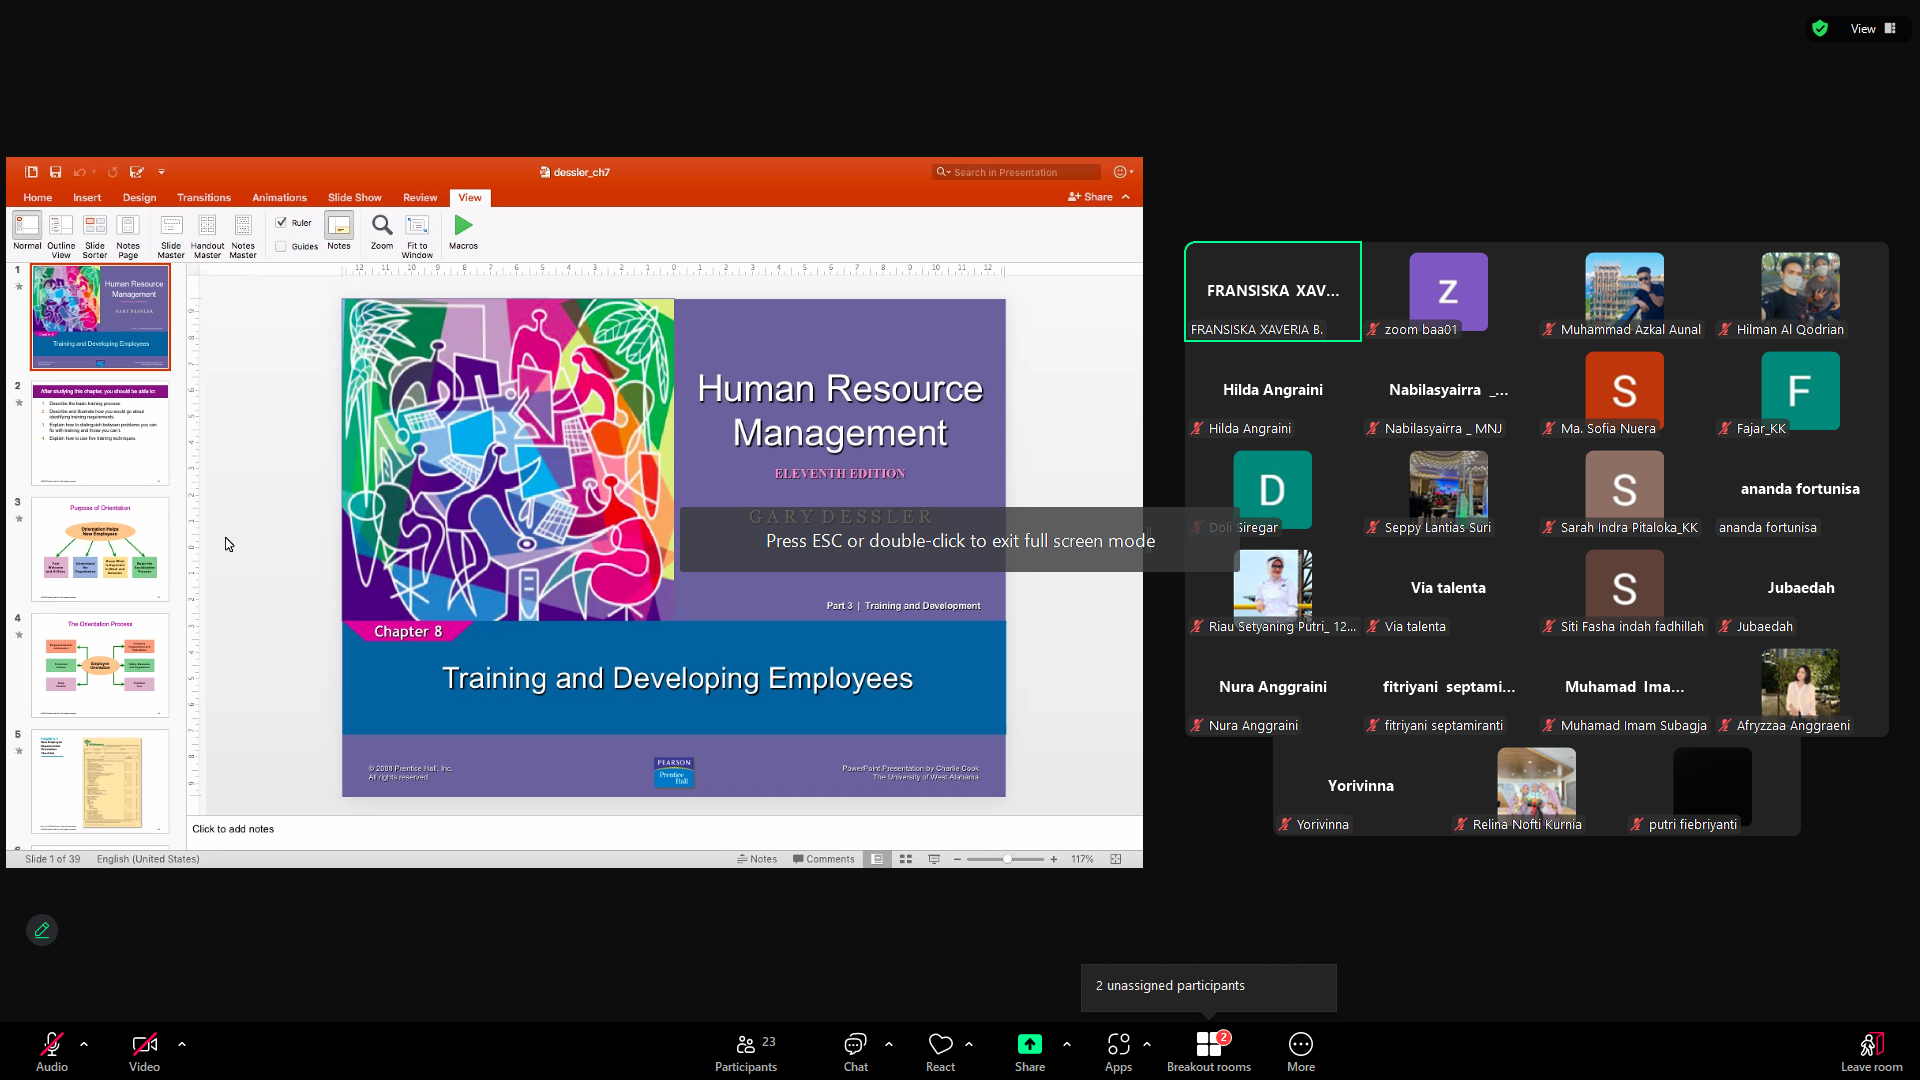The width and height of the screenshot is (1920, 1080).
Task: Expand the arrow next to Apps
Action: click(x=1147, y=1044)
